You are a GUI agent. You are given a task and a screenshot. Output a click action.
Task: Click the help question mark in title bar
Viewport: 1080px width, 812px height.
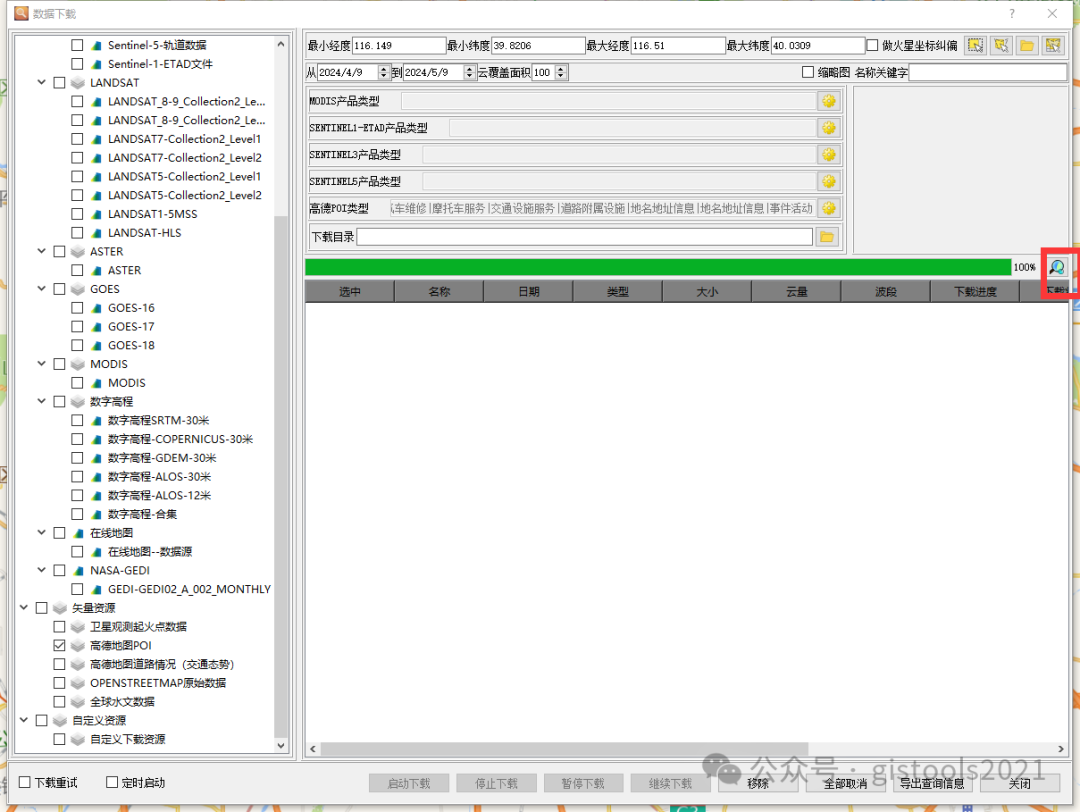coord(1012,13)
